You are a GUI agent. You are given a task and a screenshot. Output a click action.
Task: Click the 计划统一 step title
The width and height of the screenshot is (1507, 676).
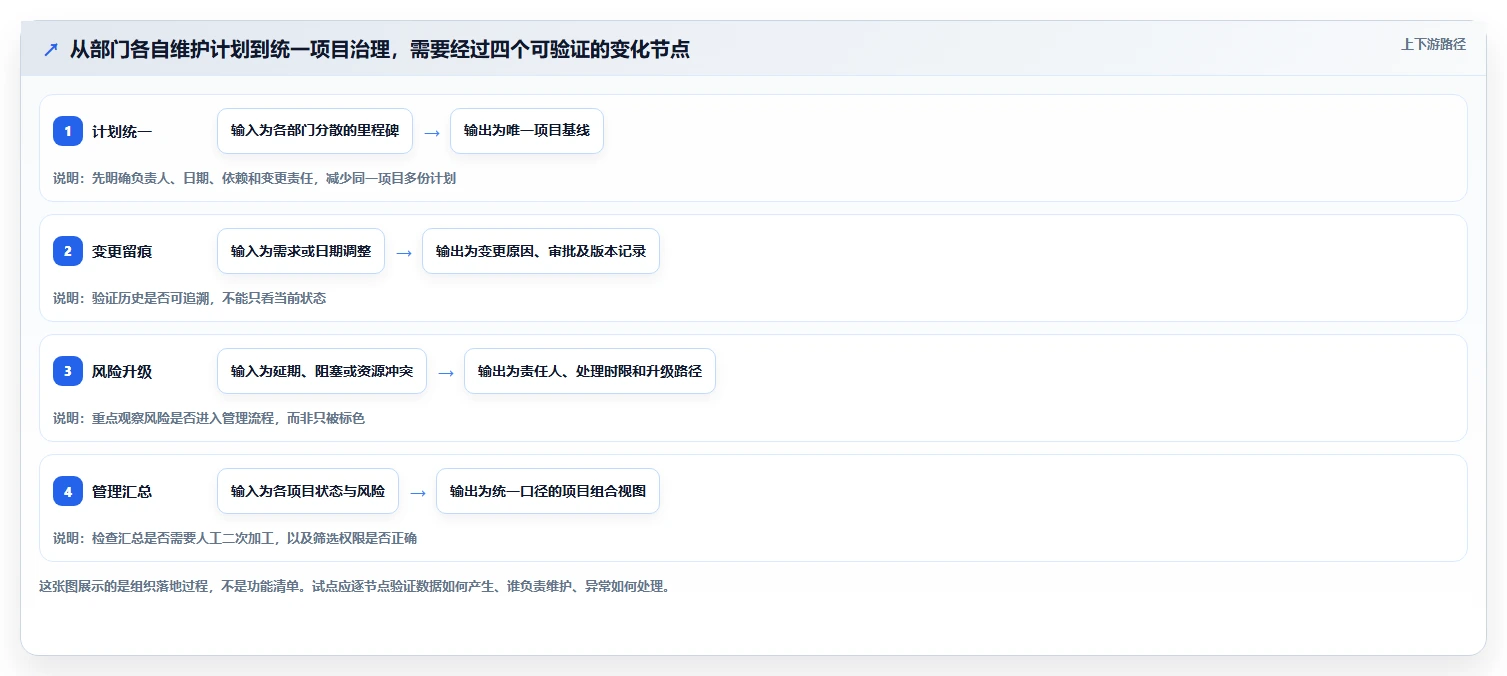tap(122, 131)
